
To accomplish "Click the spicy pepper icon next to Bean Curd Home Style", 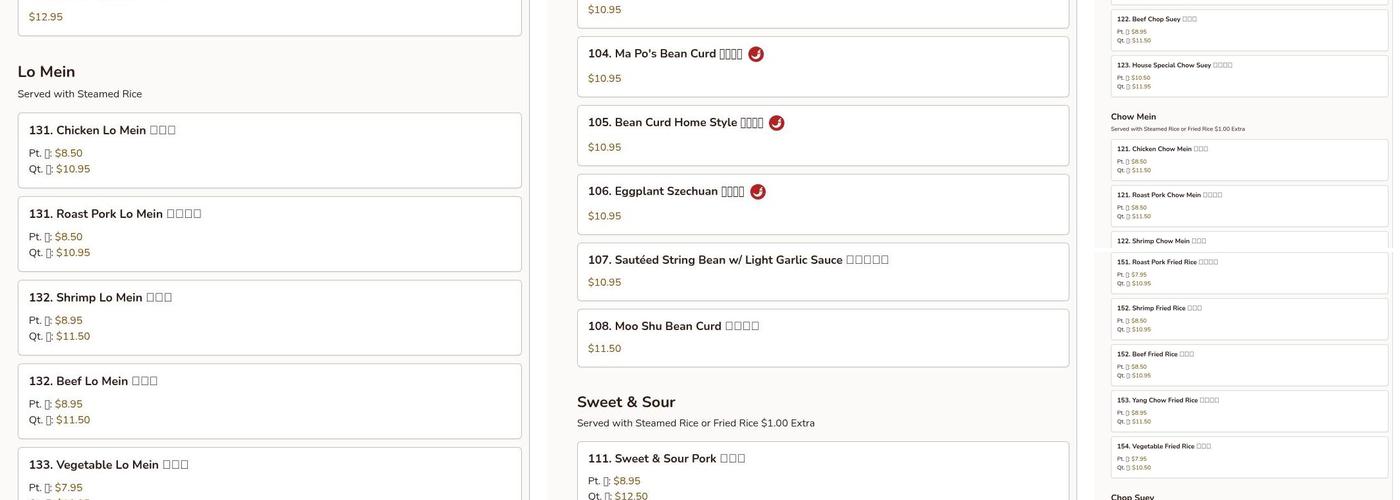I will 777,123.
